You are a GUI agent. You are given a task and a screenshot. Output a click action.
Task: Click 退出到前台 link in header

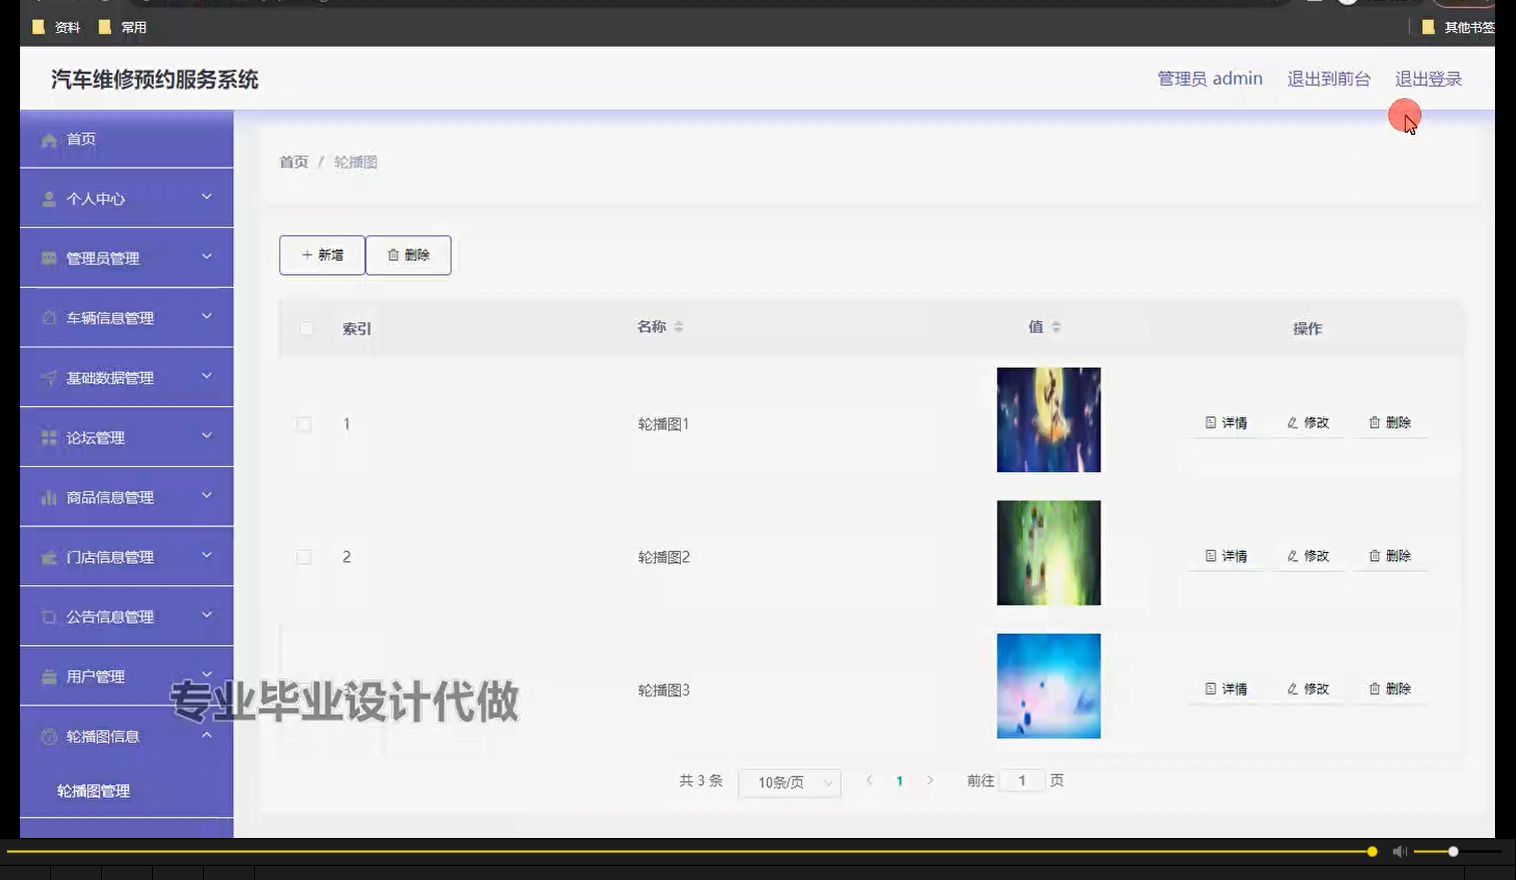point(1328,79)
